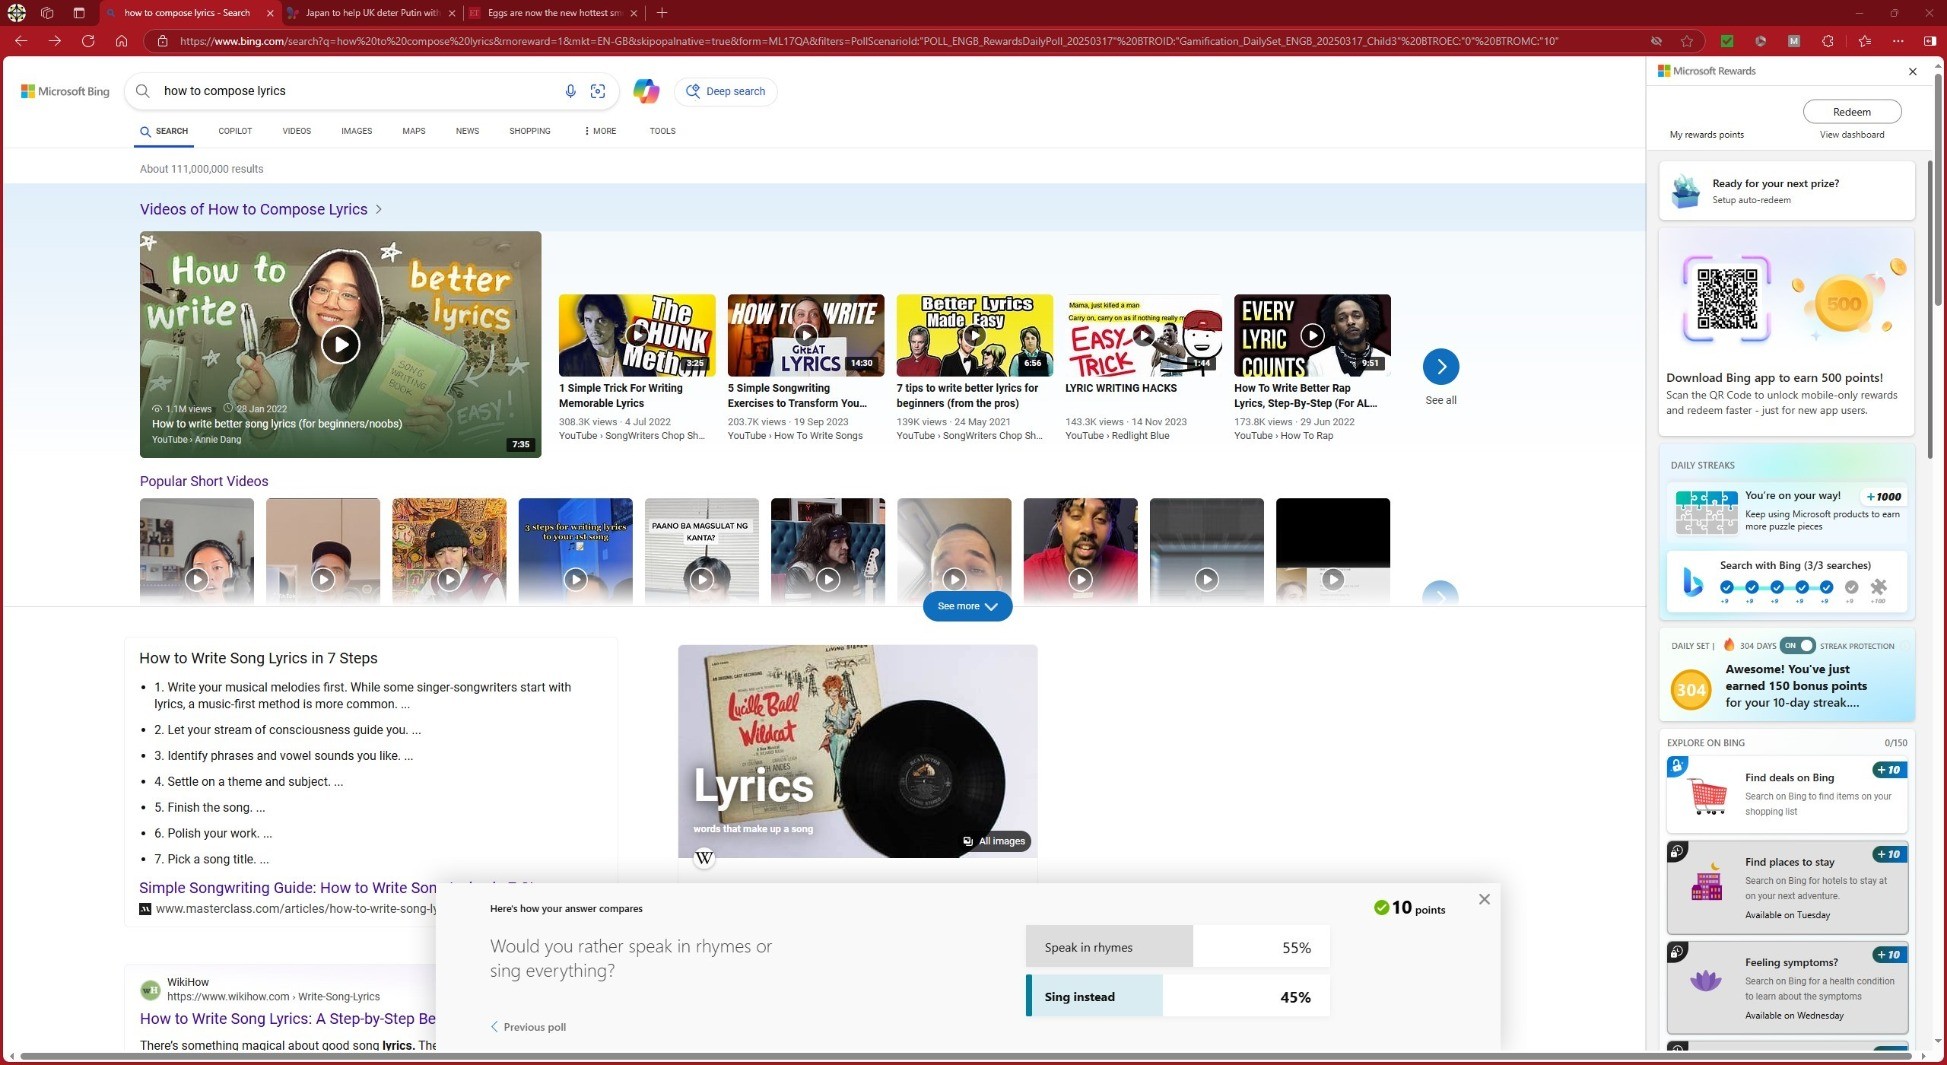Open View dashboard link
The image size is (1947, 1065).
tap(1851, 135)
